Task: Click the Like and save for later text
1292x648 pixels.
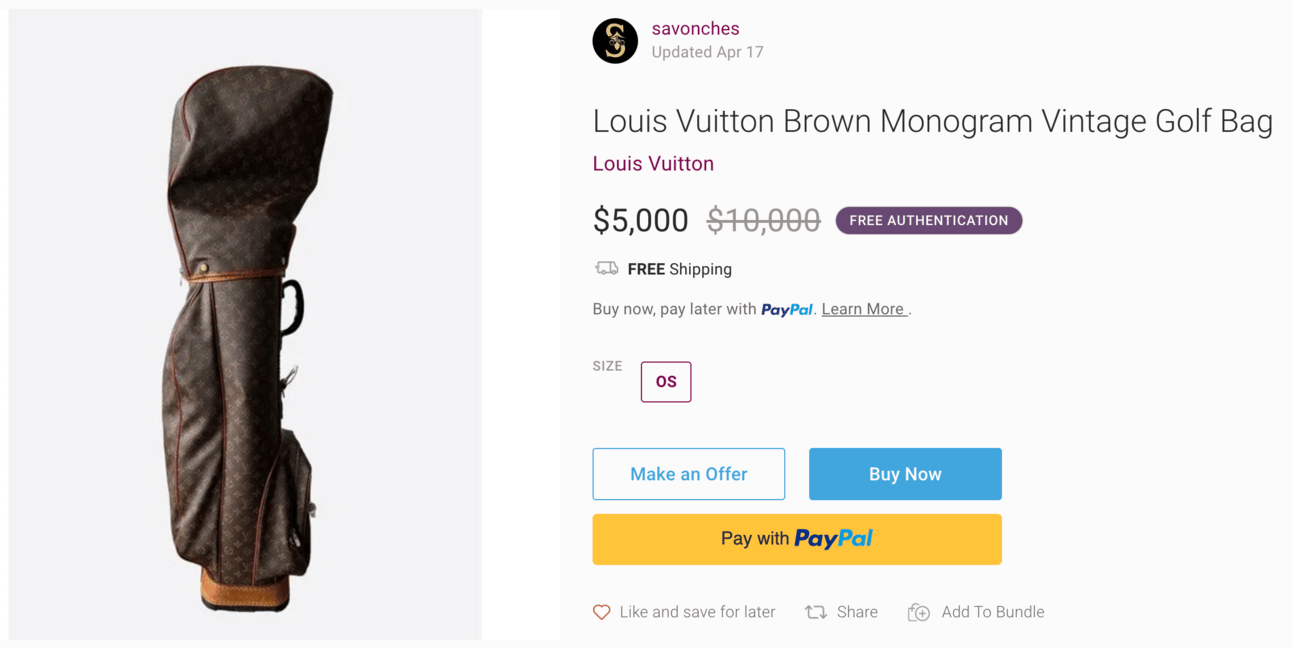Action: pyautogui.click(x=697, y=612)
